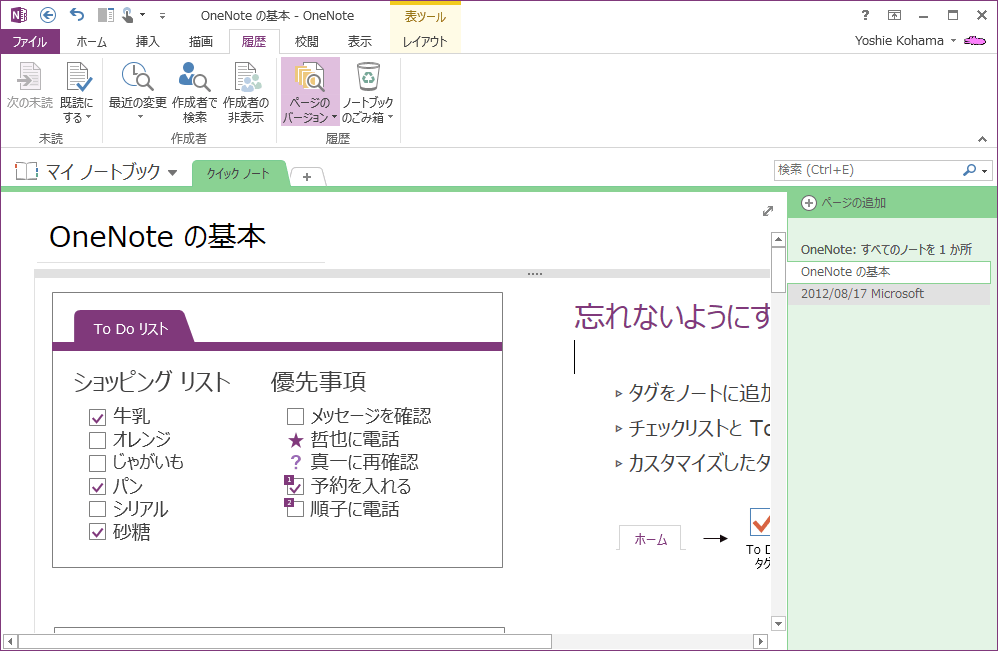The height and width of the screenshot is (651, 998).
Task: Click the OneNote application icon in title bar
Action: 19,15
